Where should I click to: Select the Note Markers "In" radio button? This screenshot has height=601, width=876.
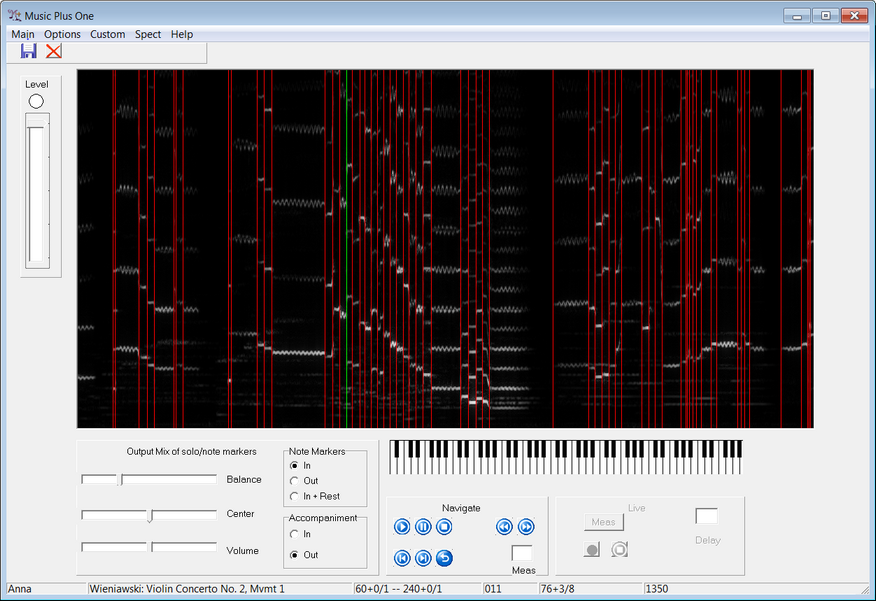294,466
